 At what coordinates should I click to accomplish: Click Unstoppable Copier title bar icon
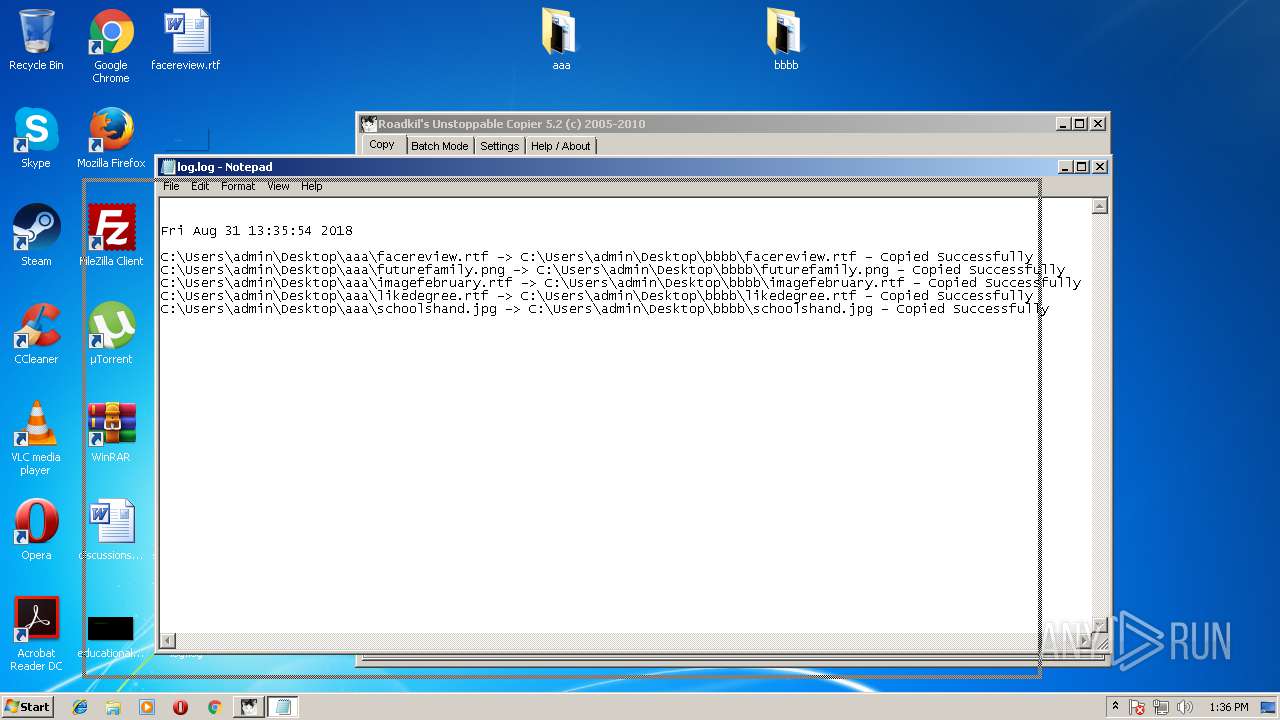point(369,124)
